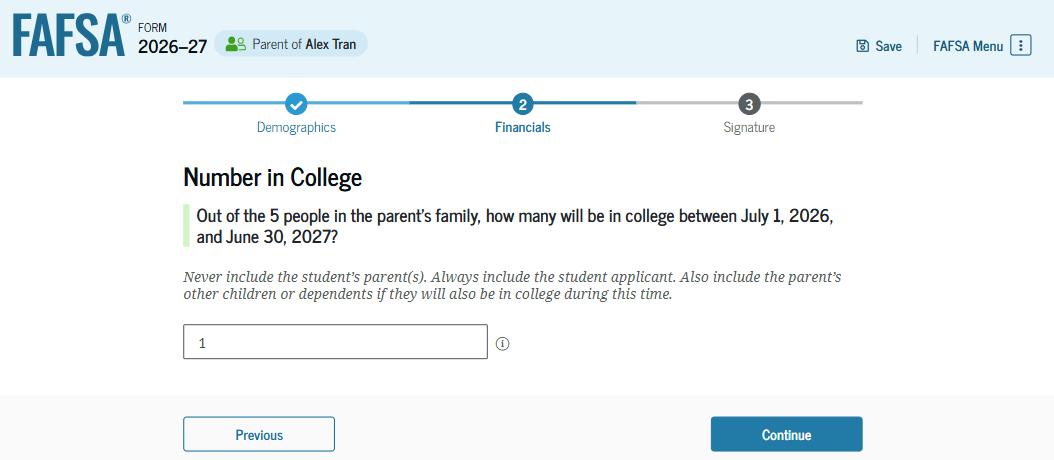Click the step 2 Financials circle

pos(522,103)
